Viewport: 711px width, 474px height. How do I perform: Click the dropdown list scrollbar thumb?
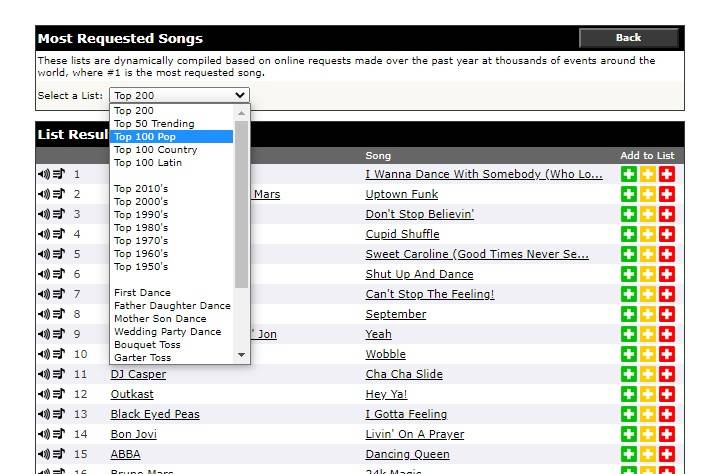pos(242,204)
